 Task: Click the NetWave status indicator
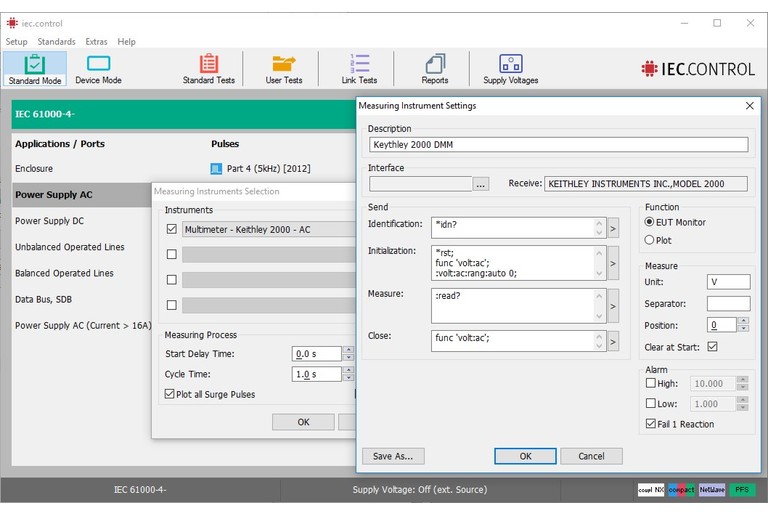tap(712, 489)
